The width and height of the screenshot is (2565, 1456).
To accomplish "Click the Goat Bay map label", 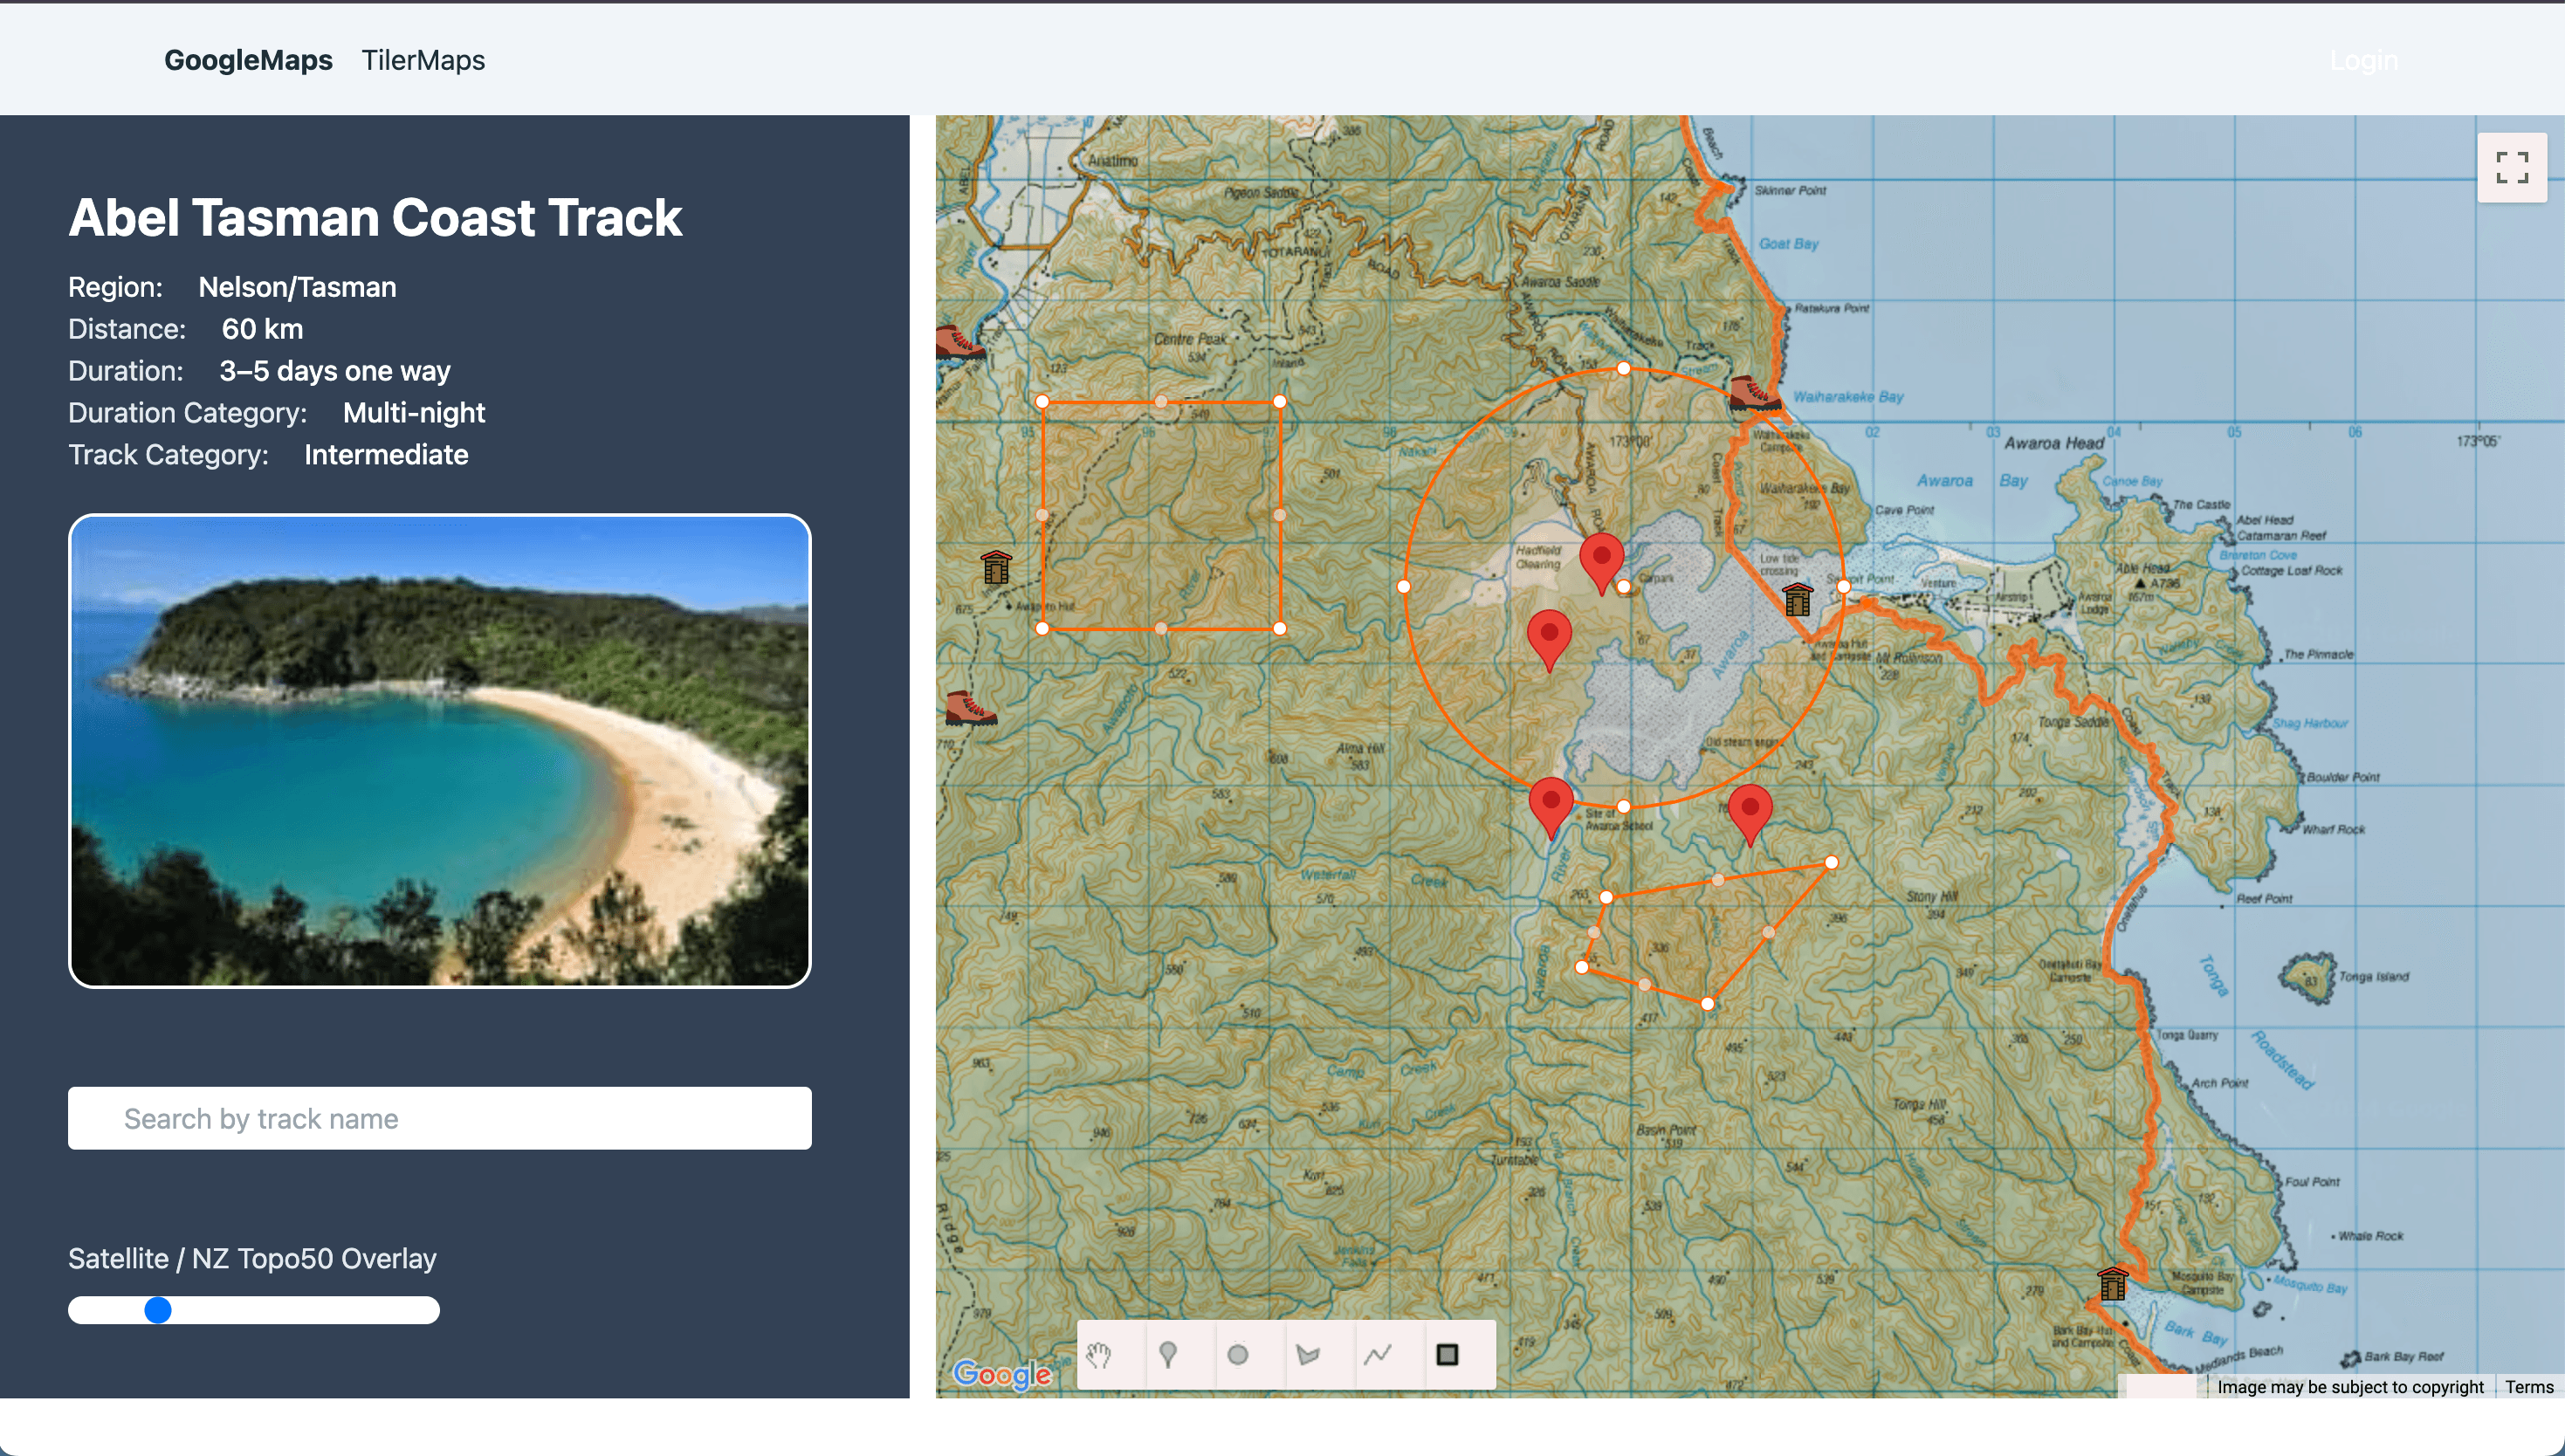I will tap(1789, 243).
